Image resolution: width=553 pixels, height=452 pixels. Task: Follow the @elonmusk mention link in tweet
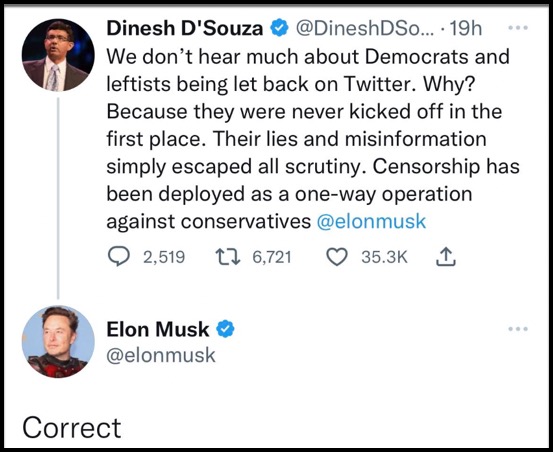coord(371,221)
